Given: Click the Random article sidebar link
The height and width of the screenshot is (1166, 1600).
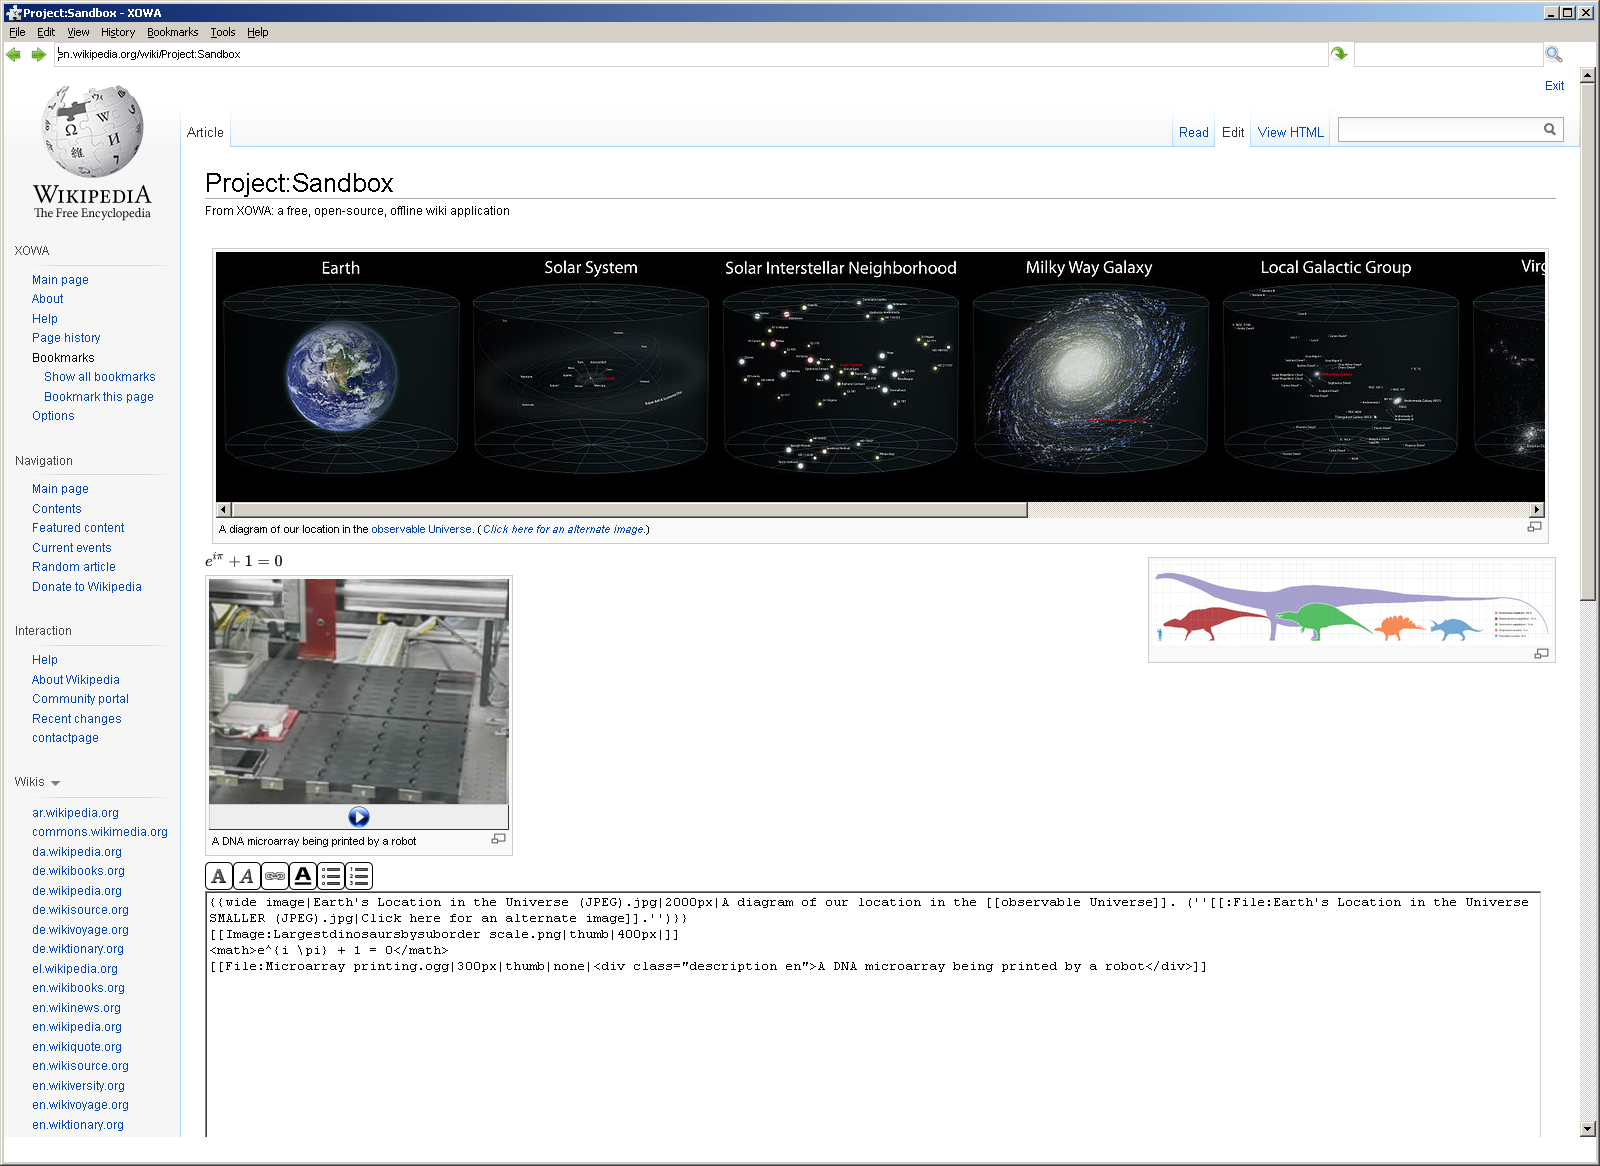Looking at the screenshot, I should click(73, 567).
